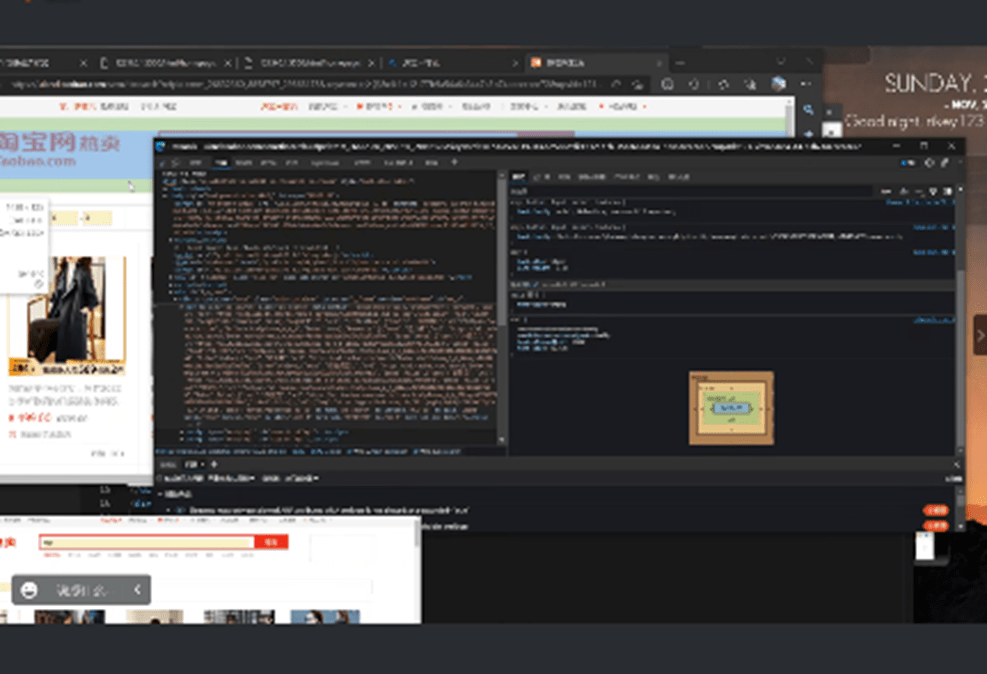The height and width of the screenshot is (674, 987).
Task: Open DevTools settings gear icon
Action: tap(930, 162)
